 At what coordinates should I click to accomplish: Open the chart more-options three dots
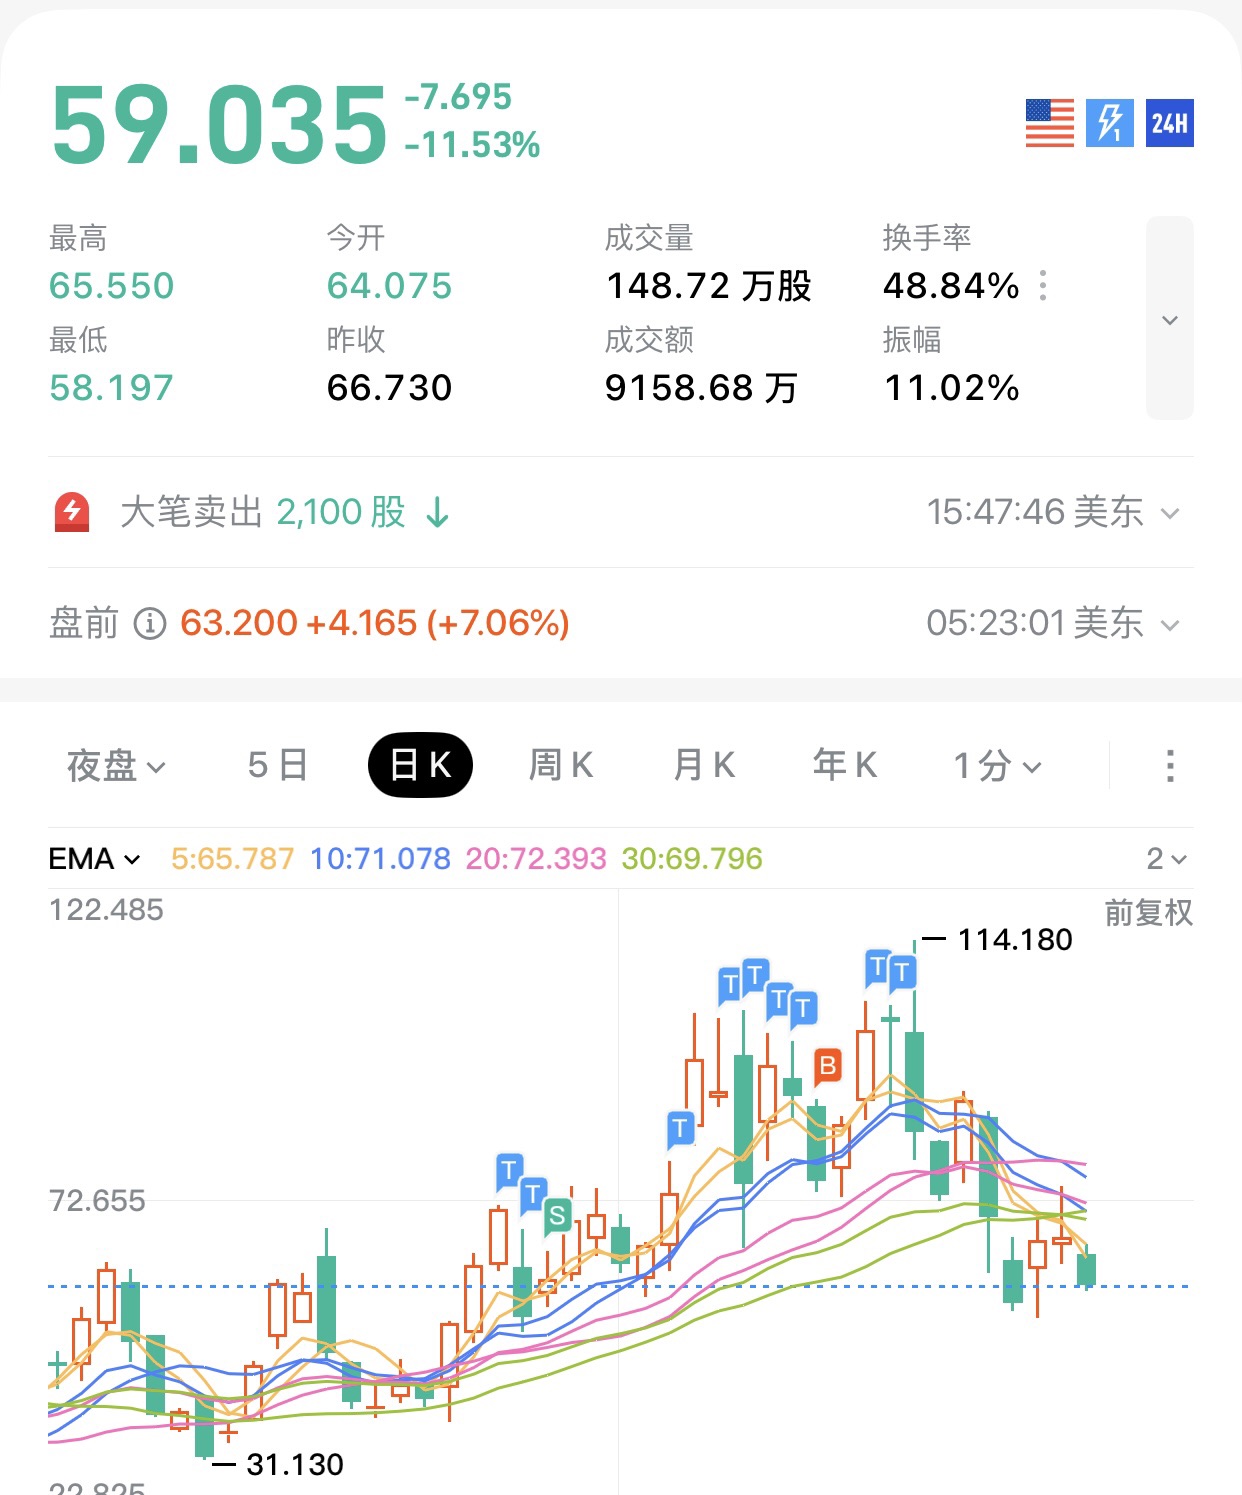pyautogui.click(x=1169, y=766)
